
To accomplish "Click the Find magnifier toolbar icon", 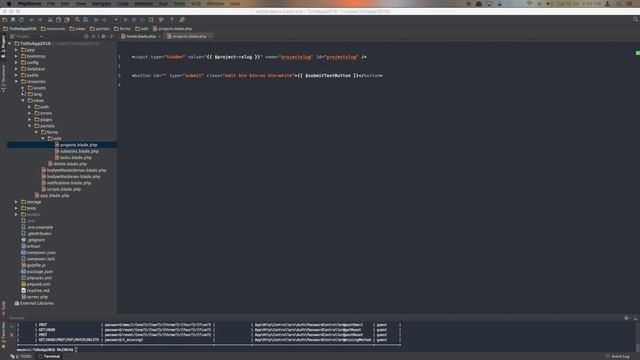I will click(77, 20).
